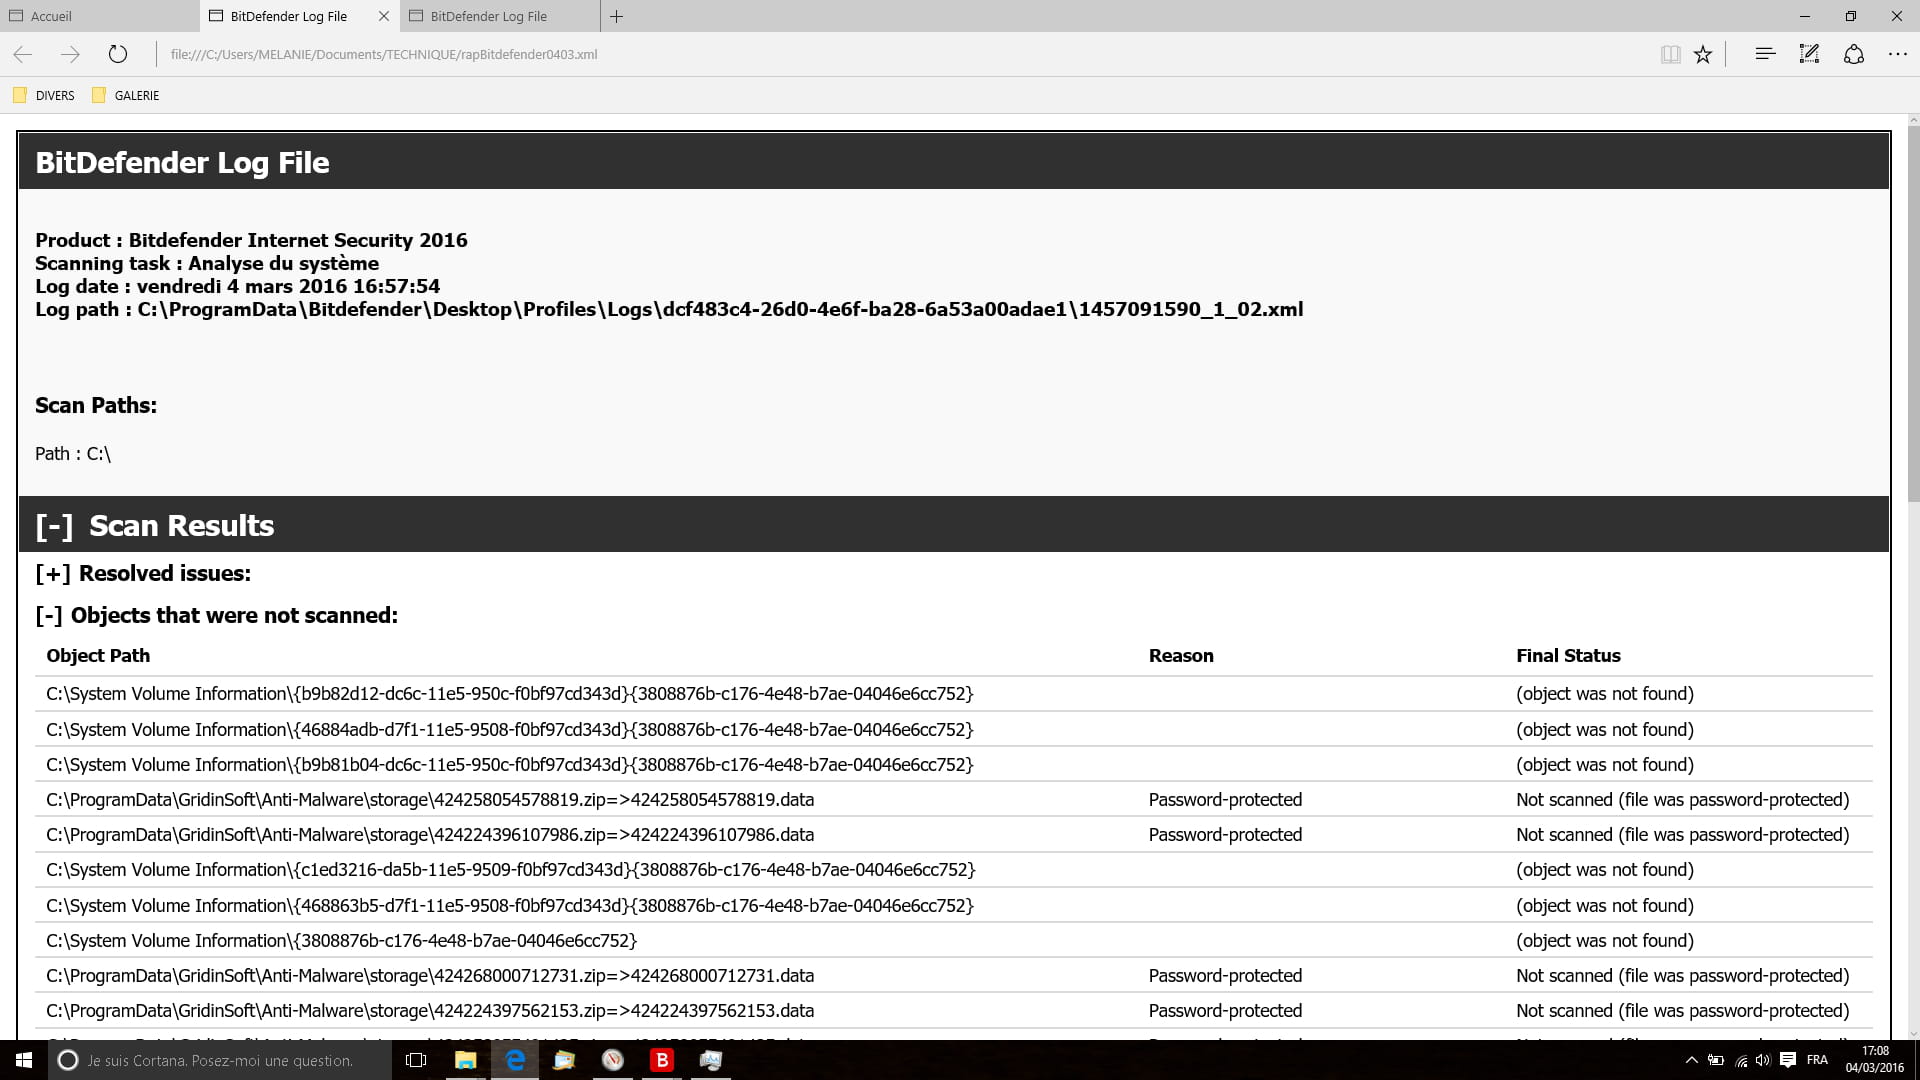Add page to favorites star icon
Screen dimensions: 1920x1080
(1703, 54)
